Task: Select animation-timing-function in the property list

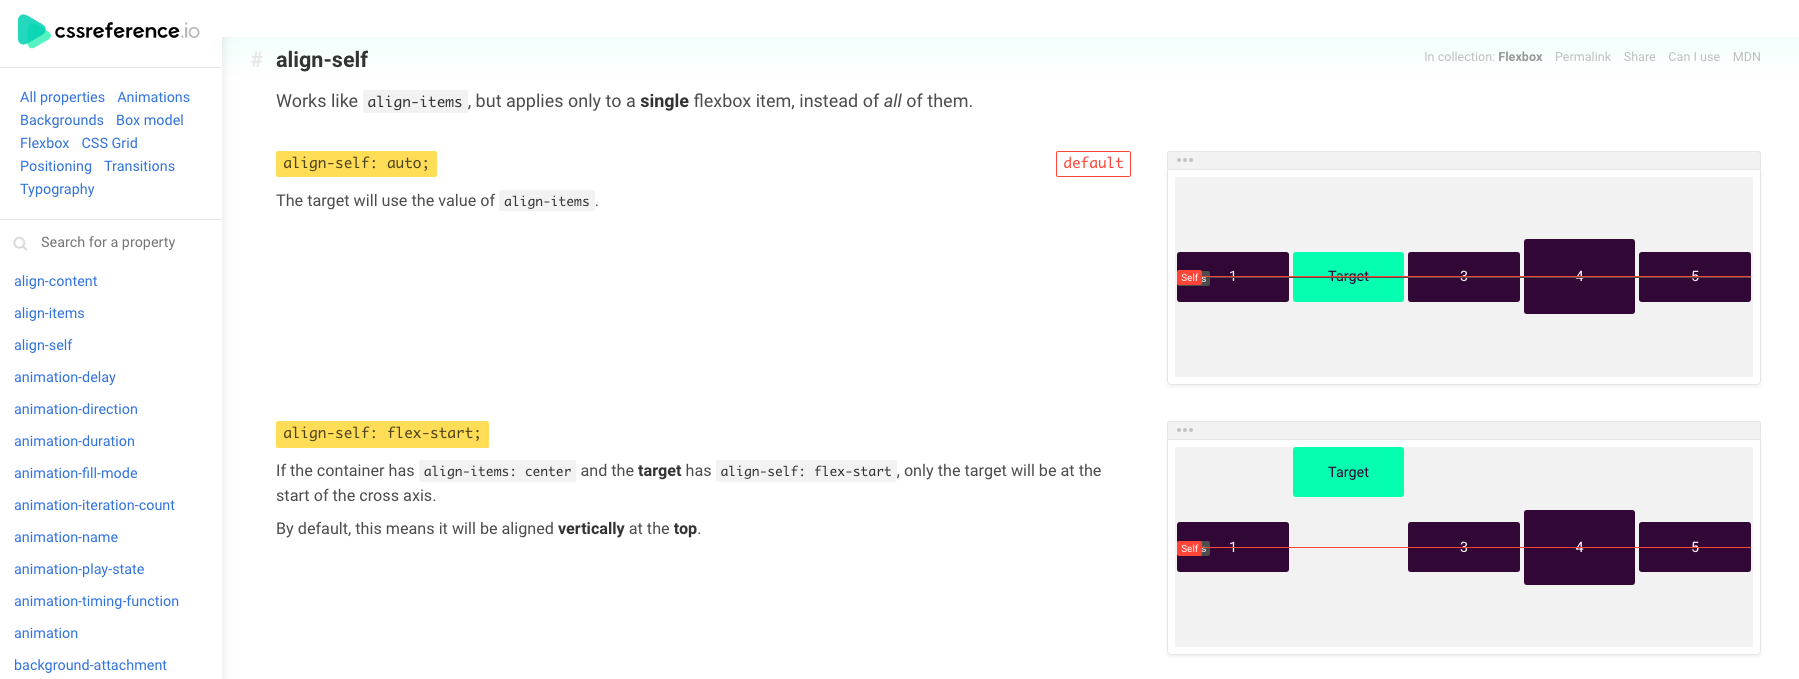Action: point(96,601)
